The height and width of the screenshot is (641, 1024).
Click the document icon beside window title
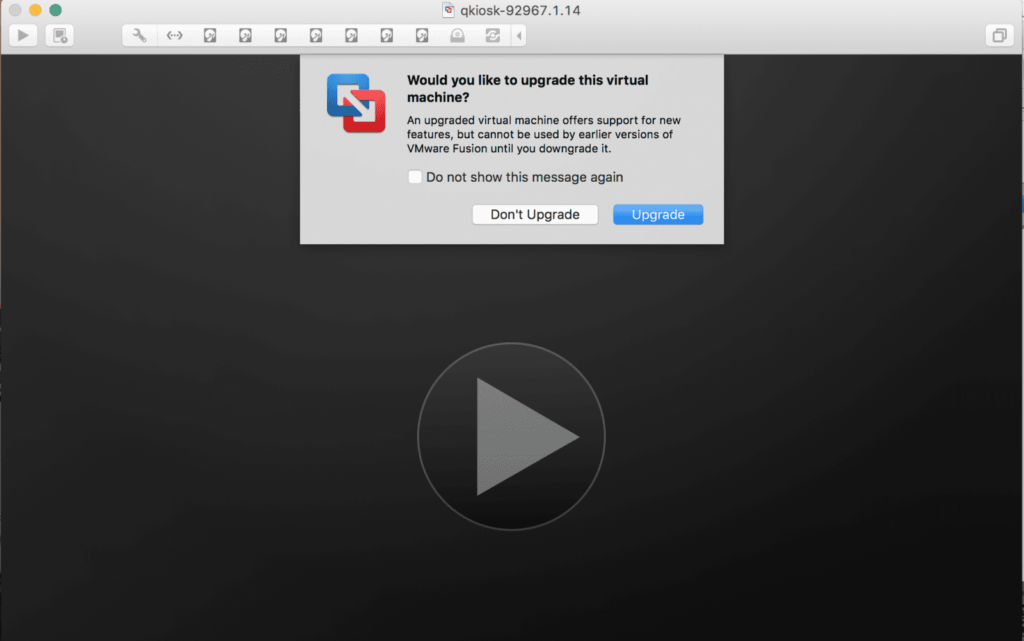449,11
